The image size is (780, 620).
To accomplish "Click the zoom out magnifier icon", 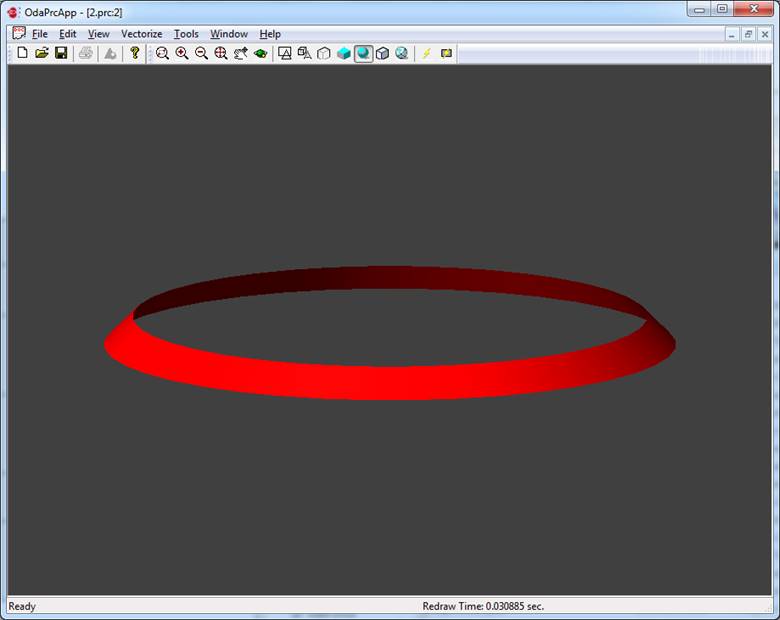I will pos(201,53).
